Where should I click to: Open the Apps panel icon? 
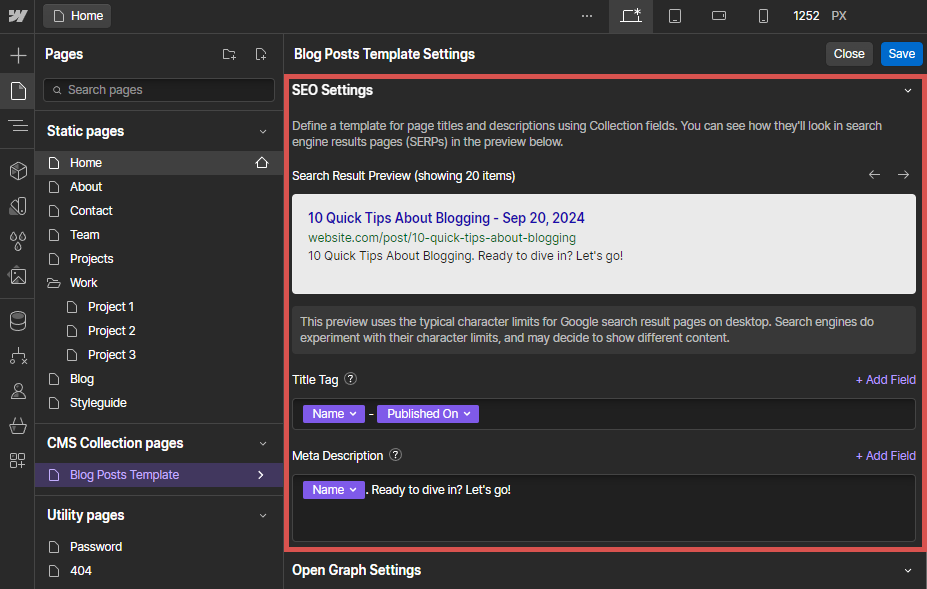(18, 461)
